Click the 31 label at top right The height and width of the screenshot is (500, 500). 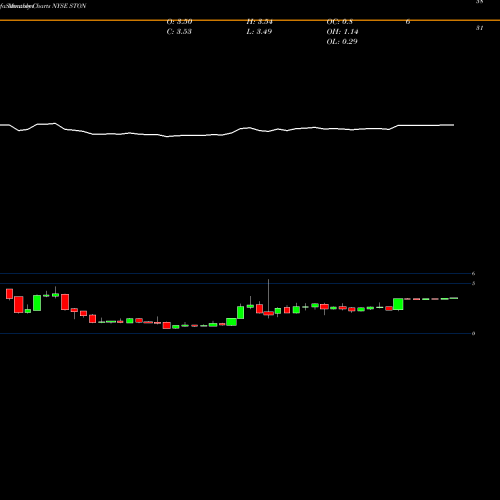pyautogui.click(x=479, y=28)
